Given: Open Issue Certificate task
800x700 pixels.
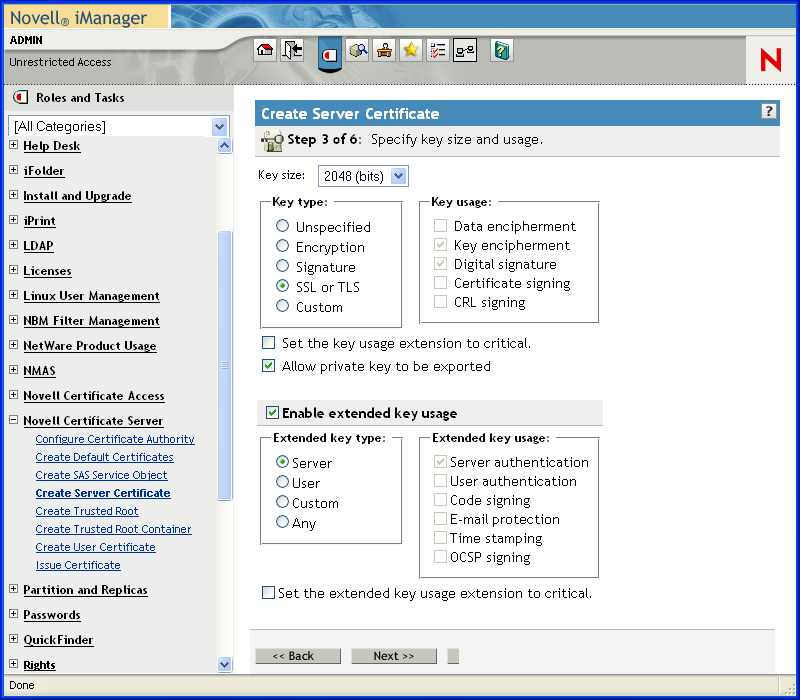Looking at the screenshot, I should pos(78,565).
